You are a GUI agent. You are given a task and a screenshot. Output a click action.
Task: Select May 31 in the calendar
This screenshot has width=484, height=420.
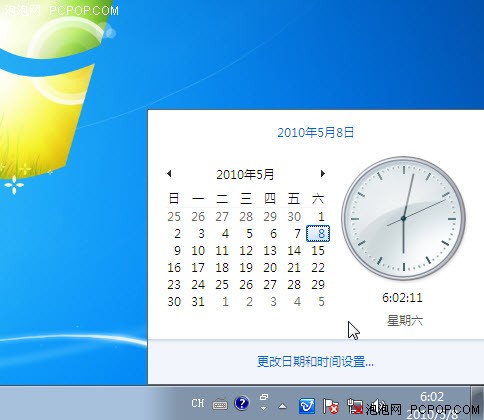point(198,301)
